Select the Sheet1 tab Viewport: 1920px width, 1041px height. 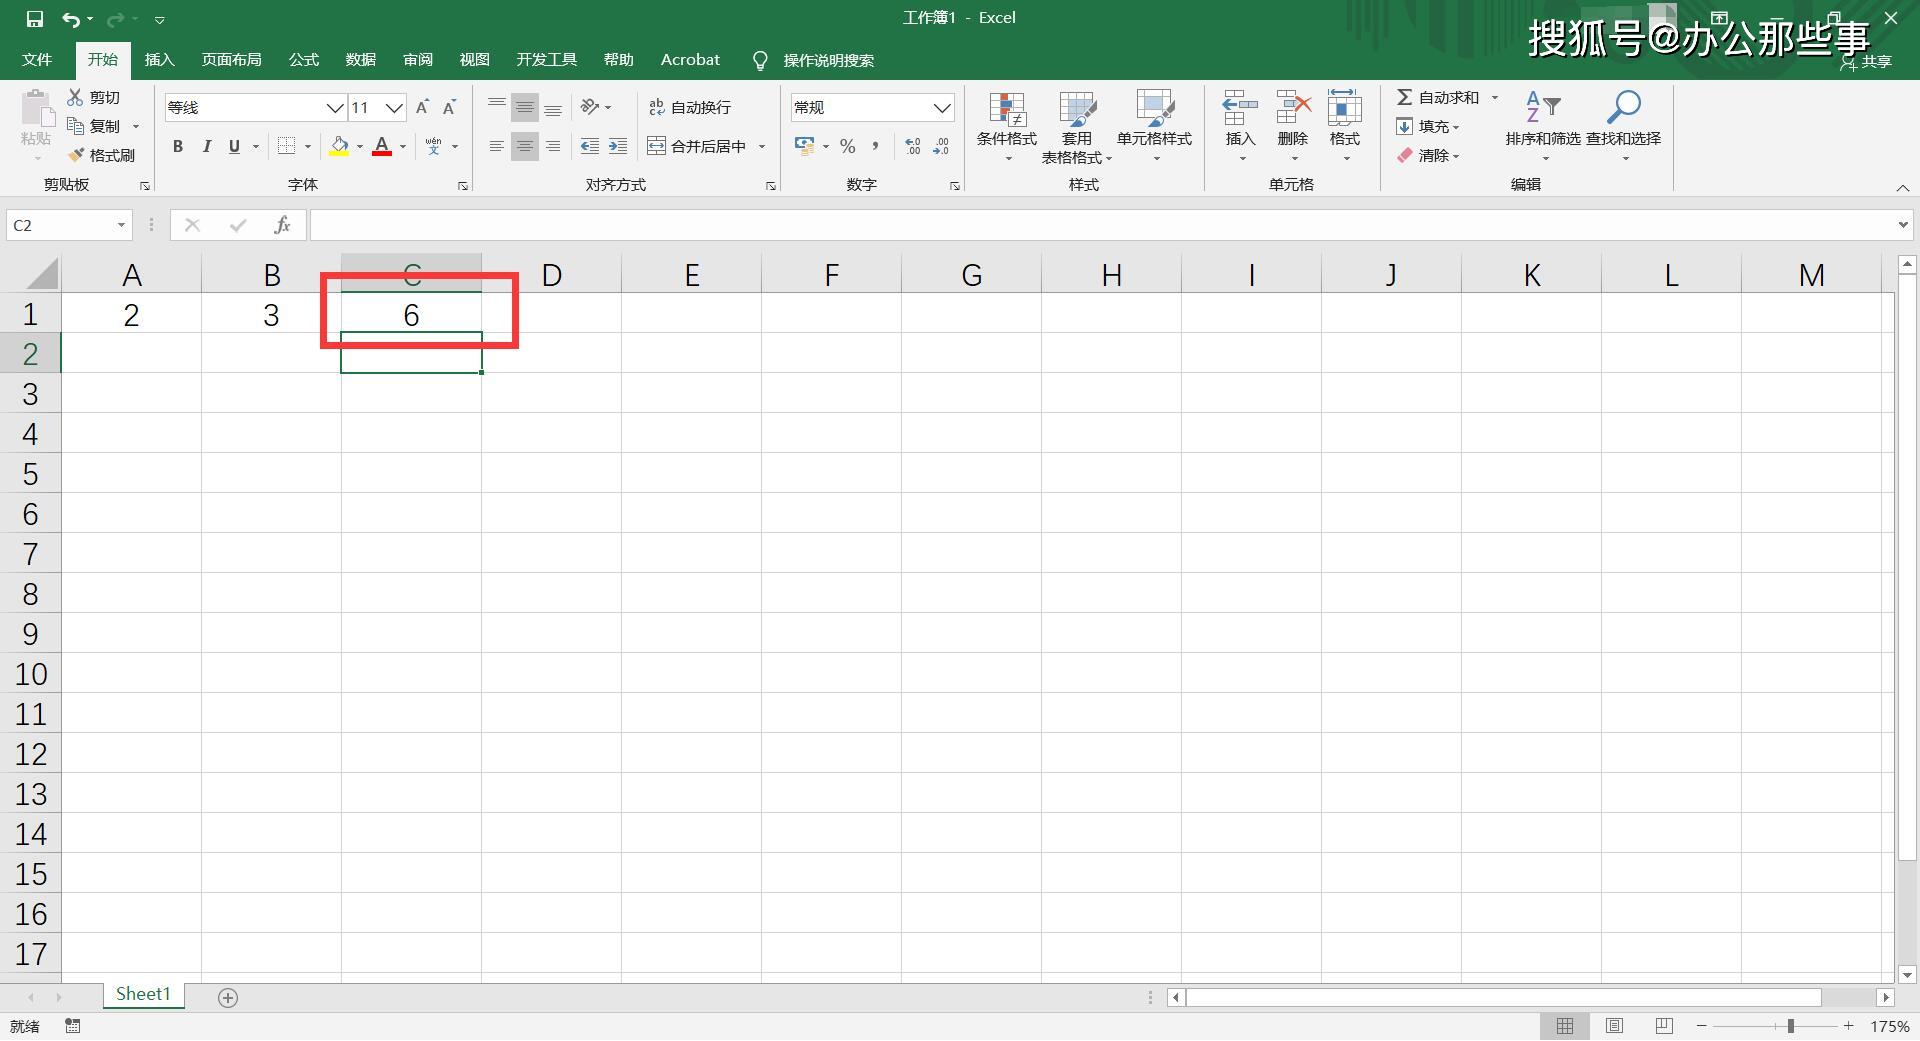143,994
